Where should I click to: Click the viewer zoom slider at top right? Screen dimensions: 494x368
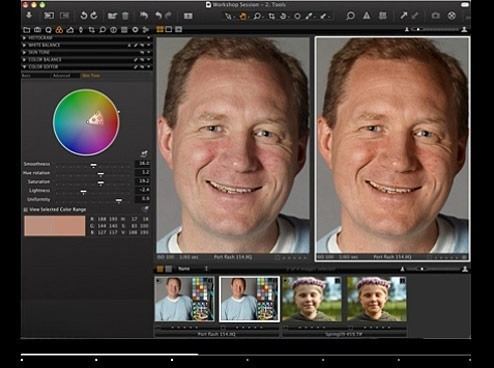click(x=435, y=30)
